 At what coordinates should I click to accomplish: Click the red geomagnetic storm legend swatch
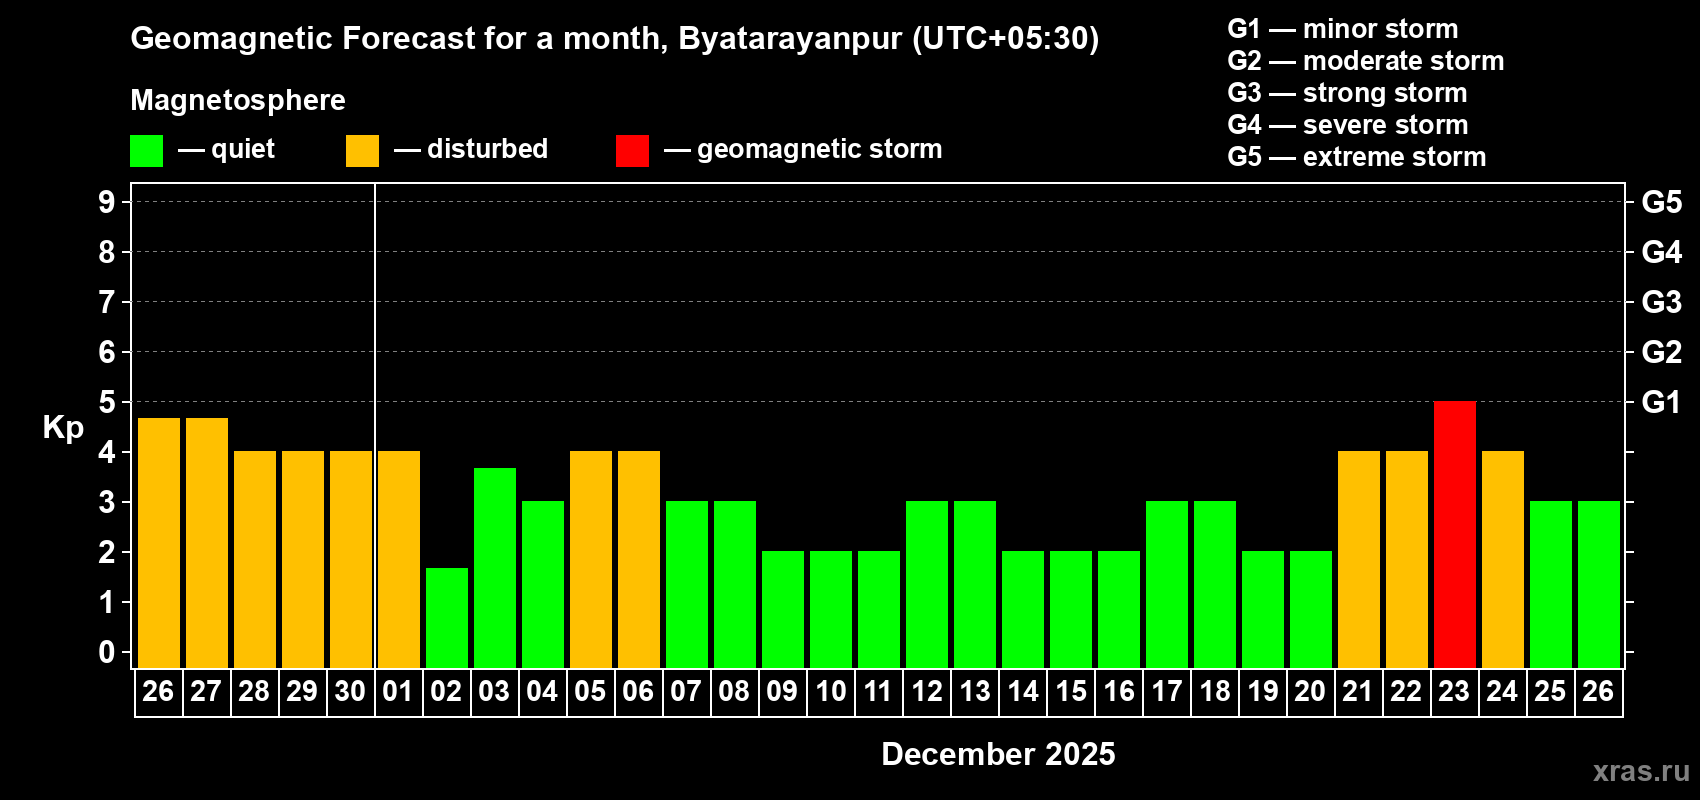coord(632,151)
